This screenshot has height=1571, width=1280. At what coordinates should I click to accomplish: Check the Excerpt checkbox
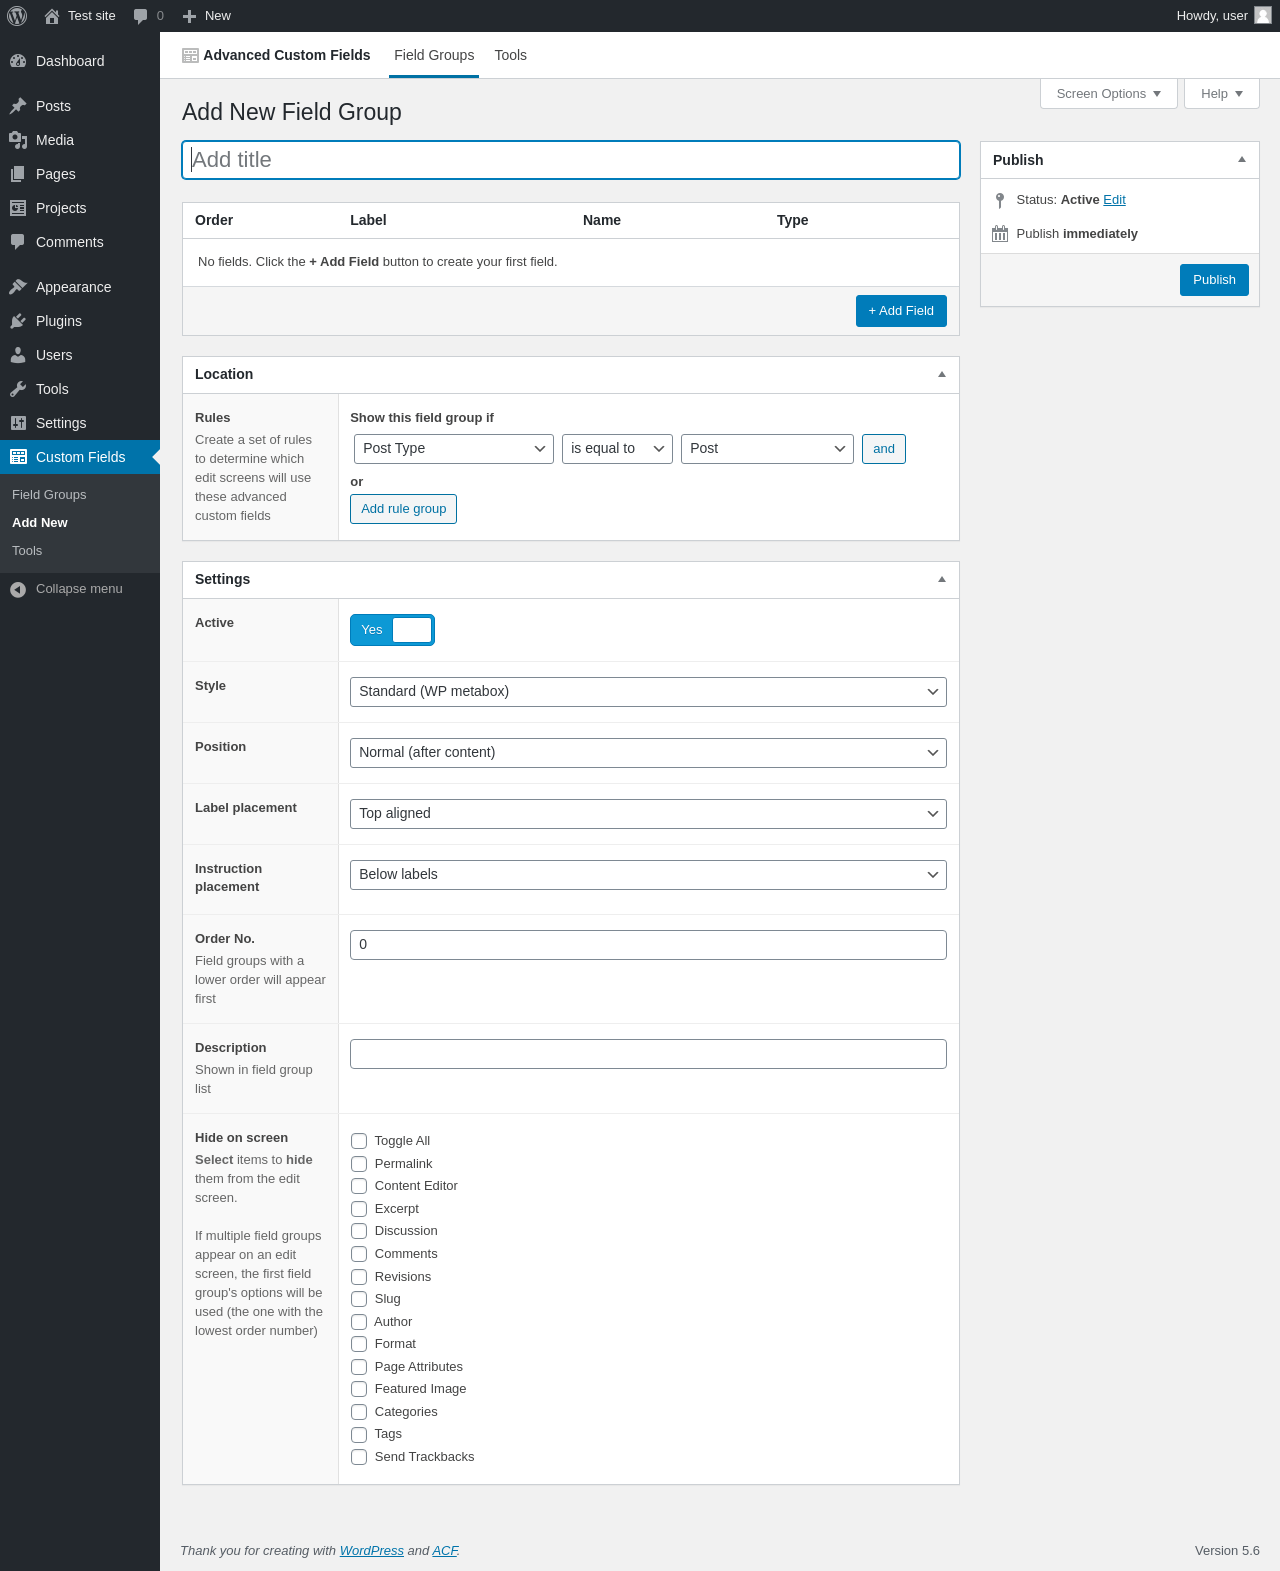click(359, 1209)
